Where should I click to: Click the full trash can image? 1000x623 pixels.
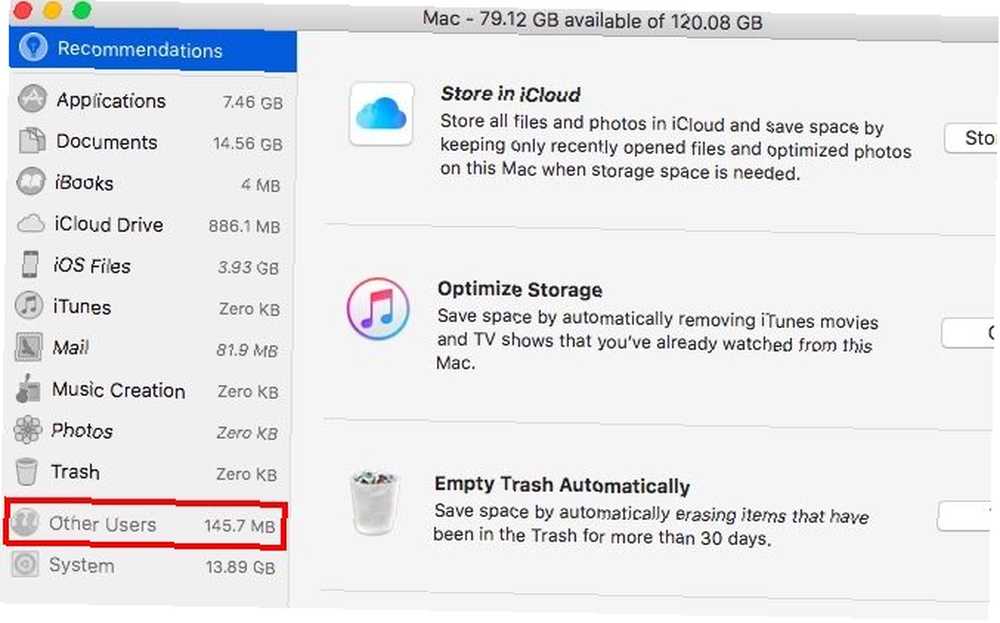pos(374,502)
